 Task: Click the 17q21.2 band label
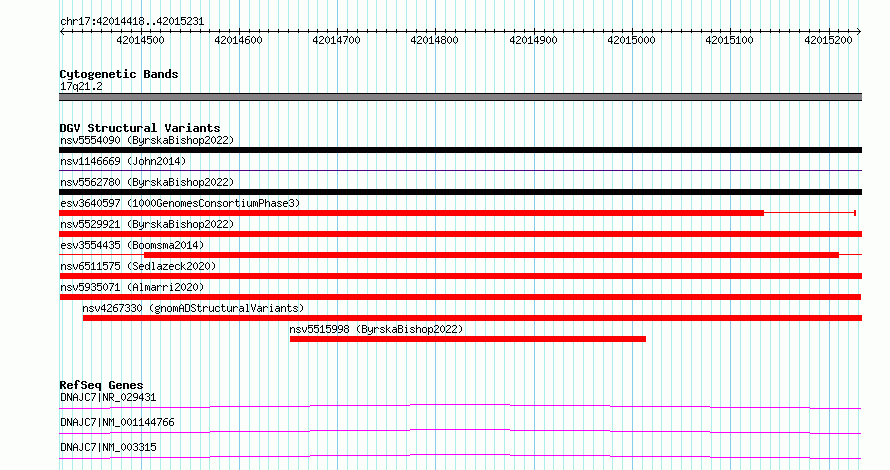(81, 87)
